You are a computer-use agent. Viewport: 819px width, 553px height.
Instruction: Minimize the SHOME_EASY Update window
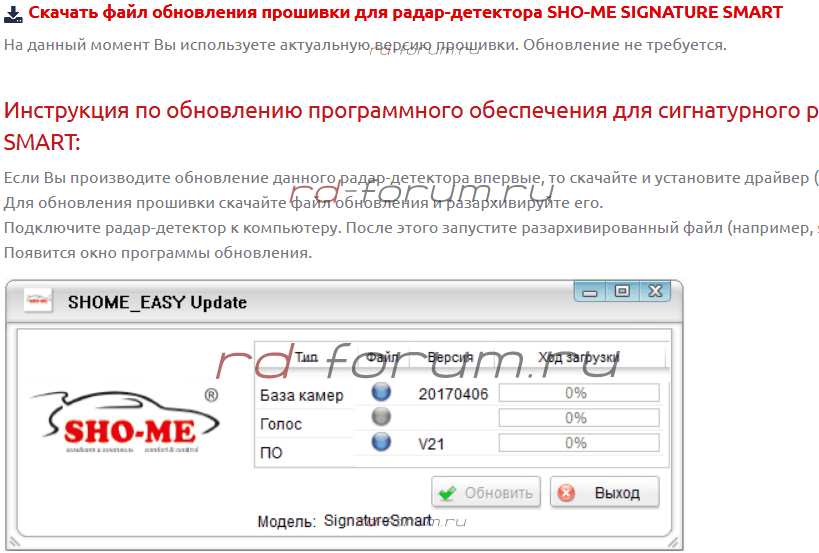(x=590, y=291)
